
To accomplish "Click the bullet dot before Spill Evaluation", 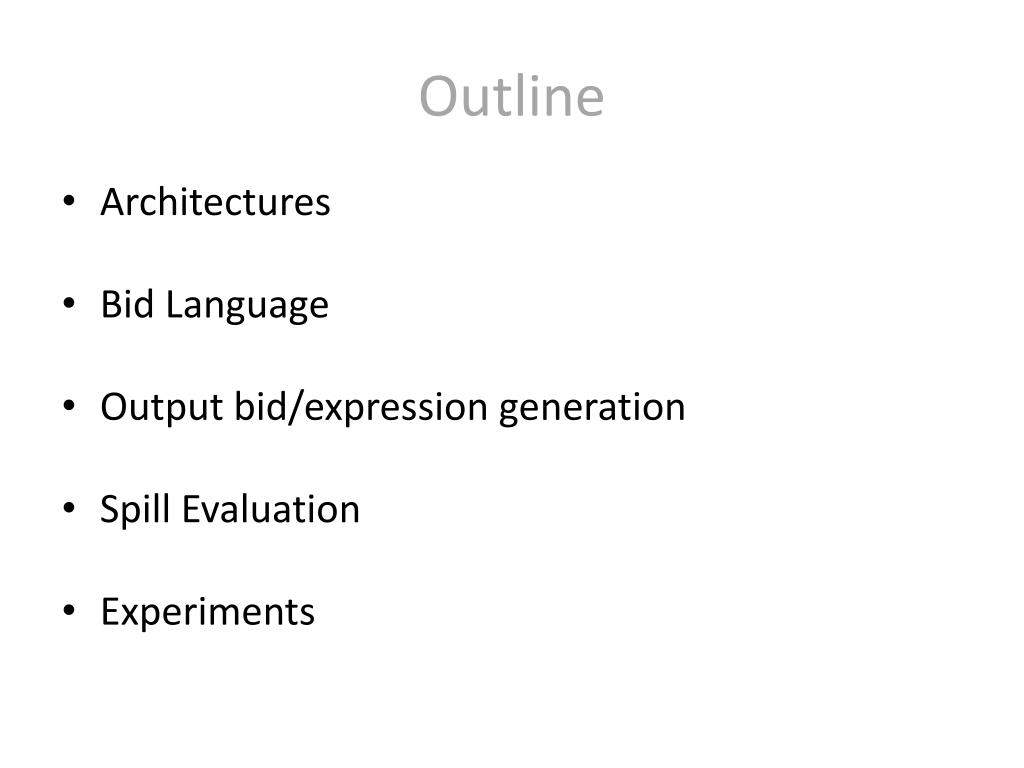I will pyautogui.click(x=69, y=509).
